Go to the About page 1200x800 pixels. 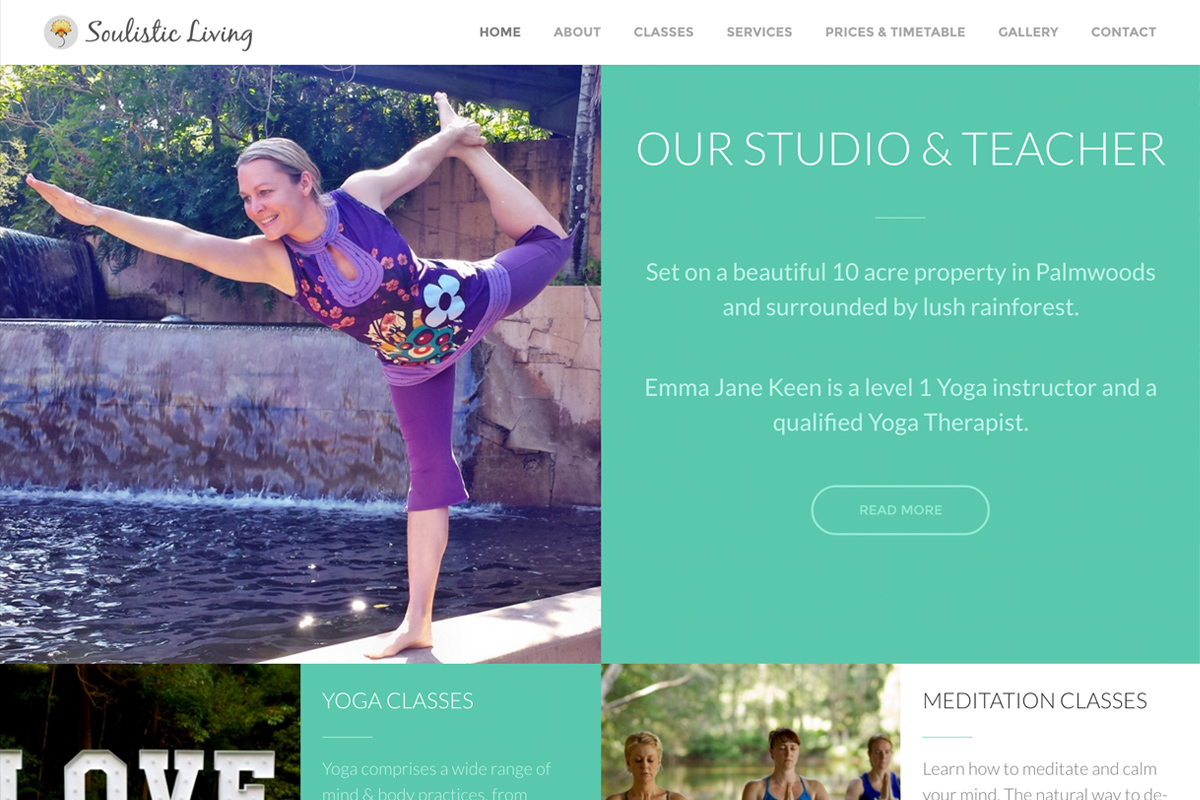[x=577, y=32]
